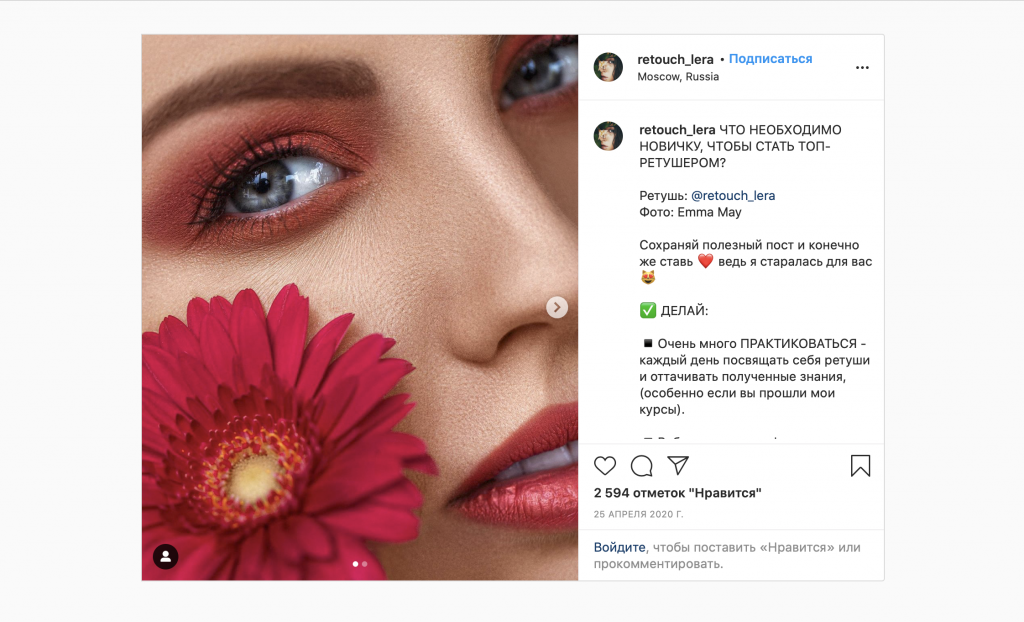Open the three-dot more options menu
The image size is (1024, 622).
point(862,68)
